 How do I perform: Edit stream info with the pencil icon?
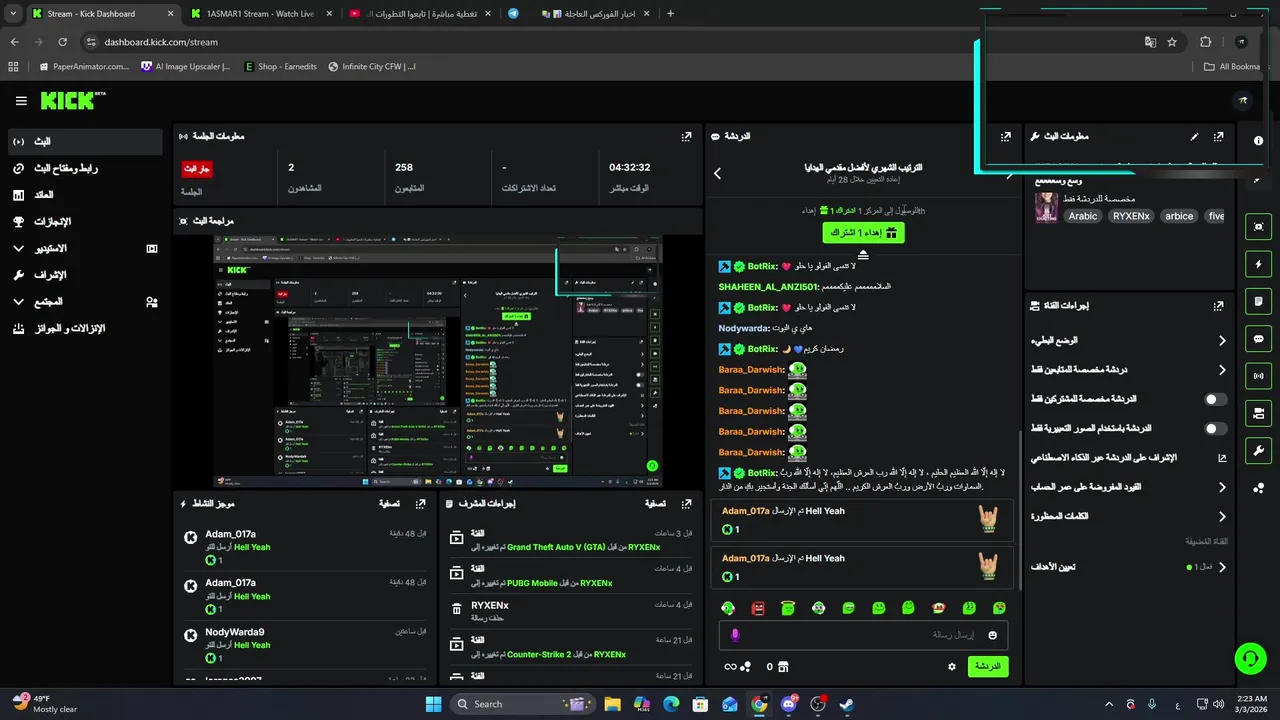(1194, 136)
